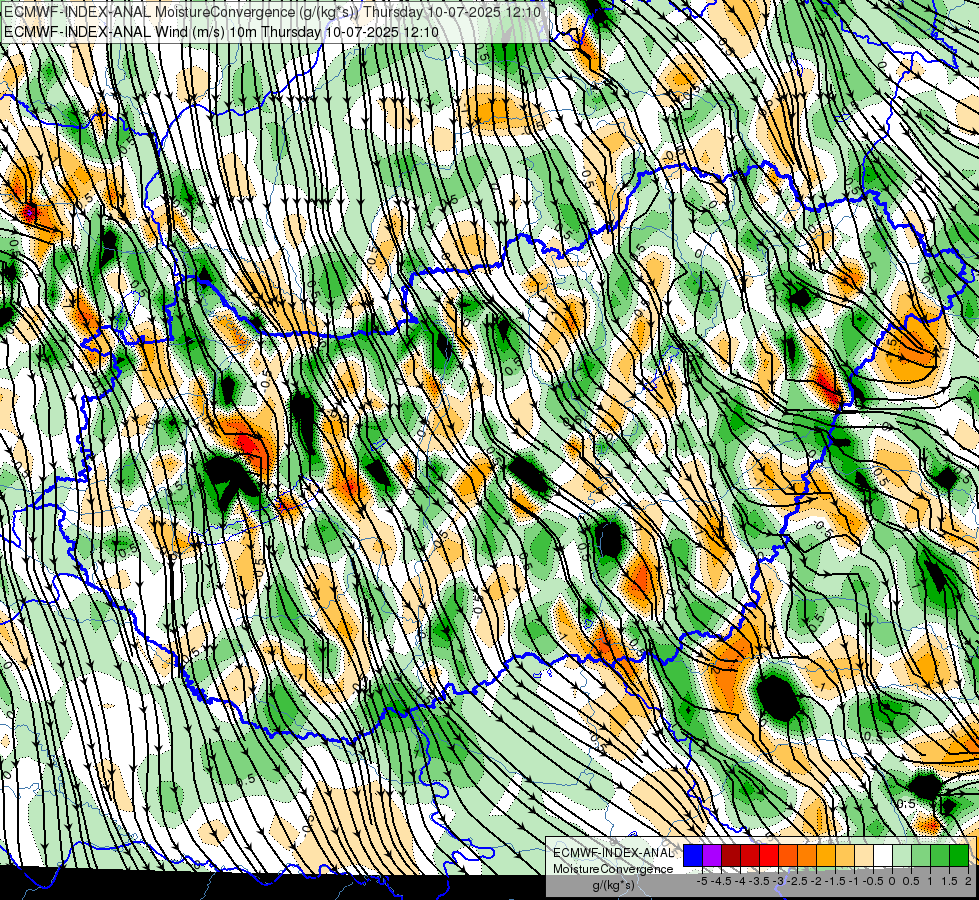Image resolution: width=979 pixels, height=900 pixels.
Task: Click the legend tick label -3
Action: [779, 881]
